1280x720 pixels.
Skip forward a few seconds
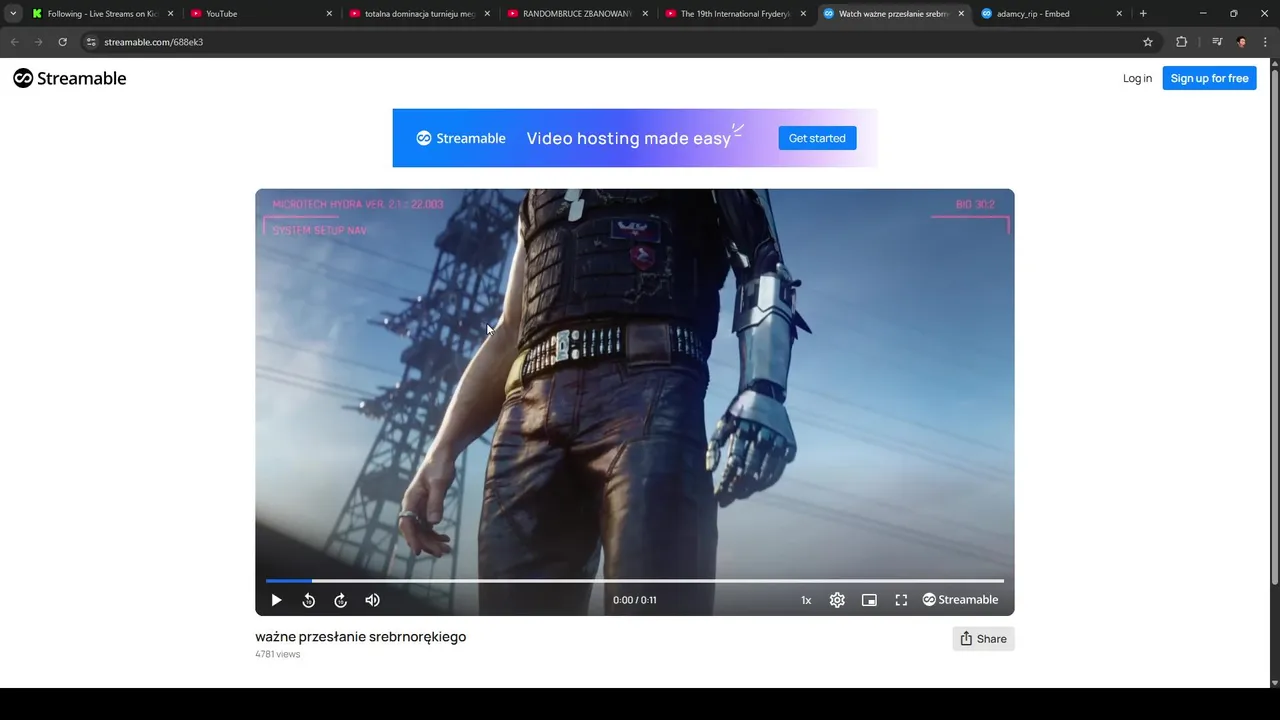click(x=341, y=600)
